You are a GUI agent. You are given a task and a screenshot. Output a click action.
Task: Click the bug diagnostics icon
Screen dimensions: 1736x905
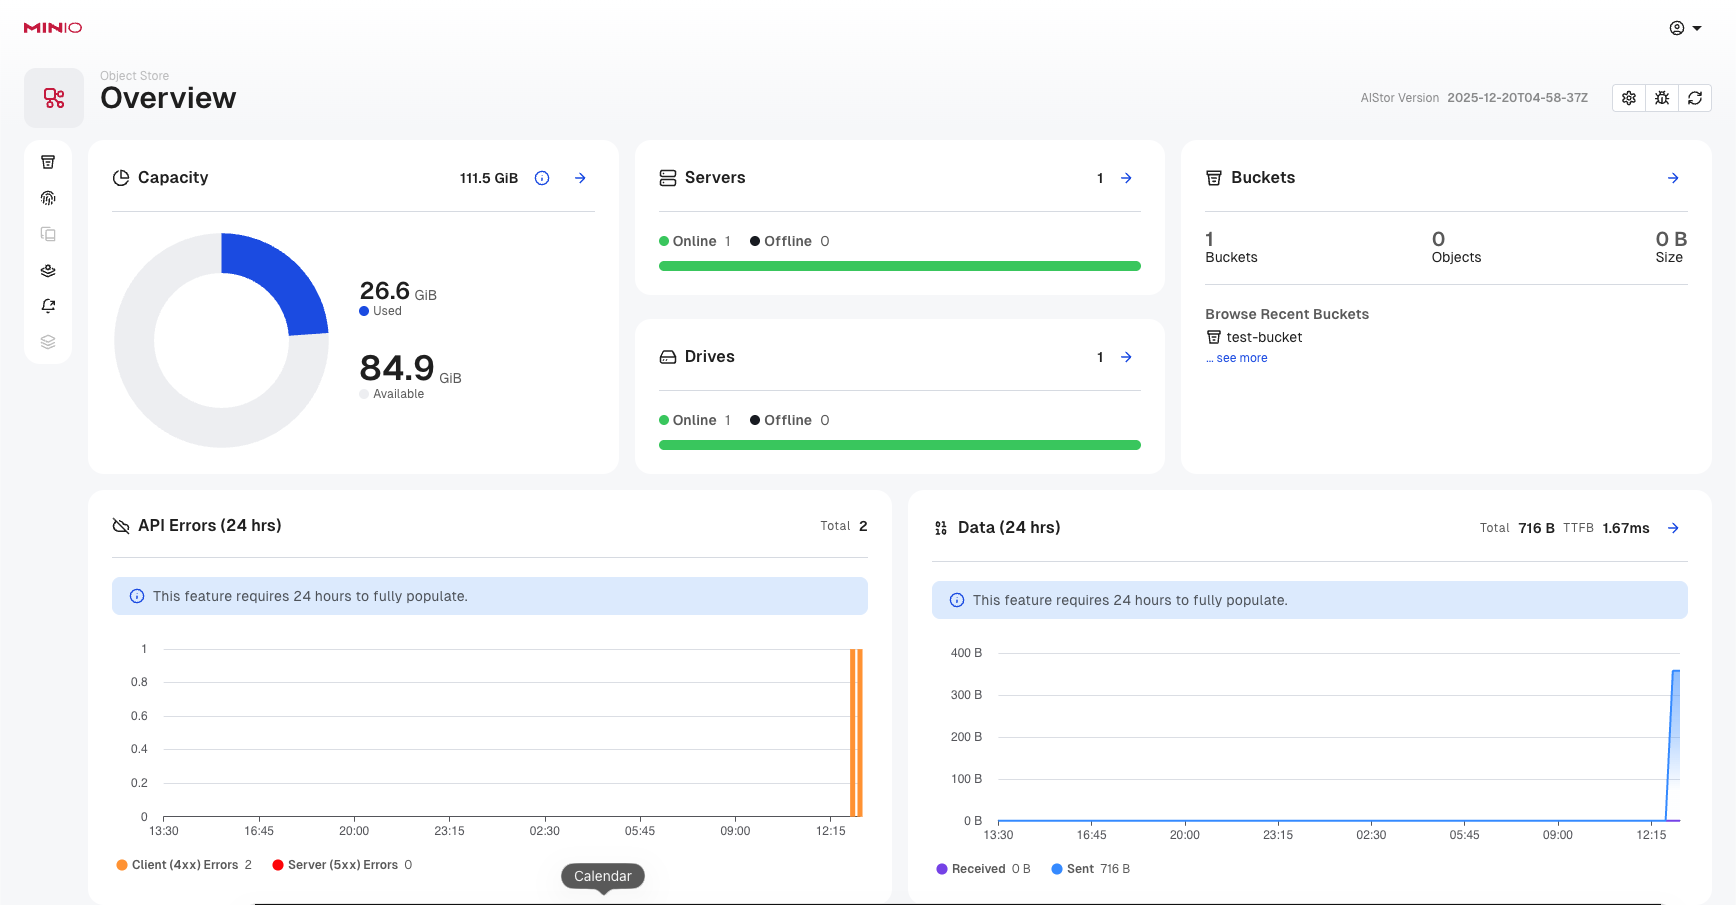pos(1662,98)
